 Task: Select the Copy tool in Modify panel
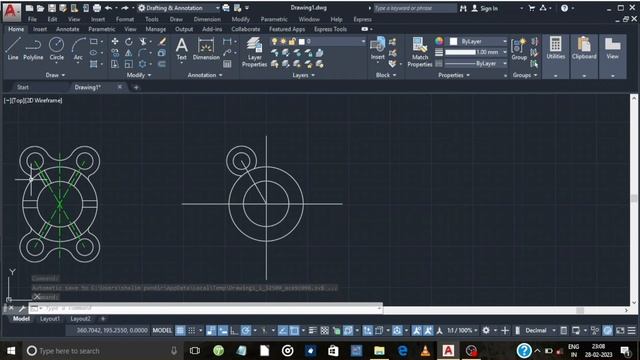coord(115,53)
